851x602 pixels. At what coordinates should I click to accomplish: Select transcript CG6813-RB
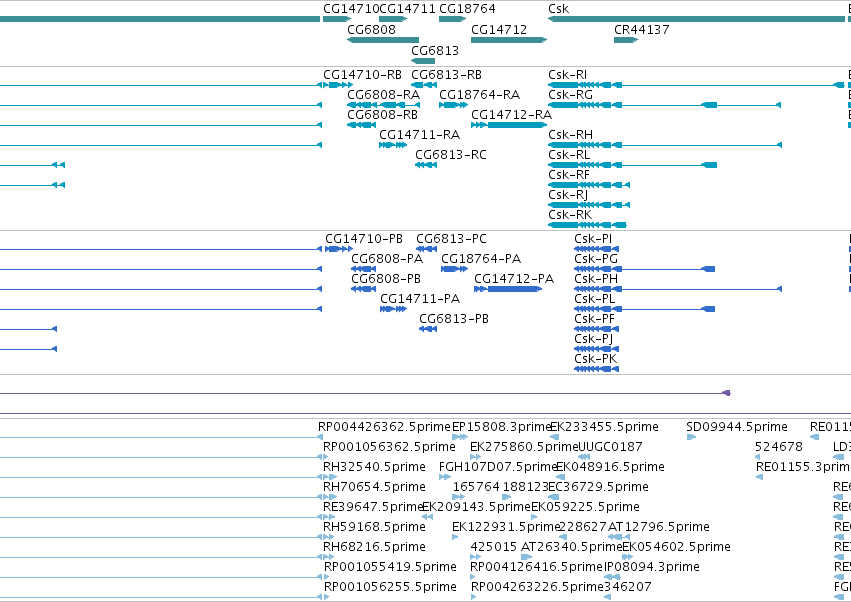[424, 85]
